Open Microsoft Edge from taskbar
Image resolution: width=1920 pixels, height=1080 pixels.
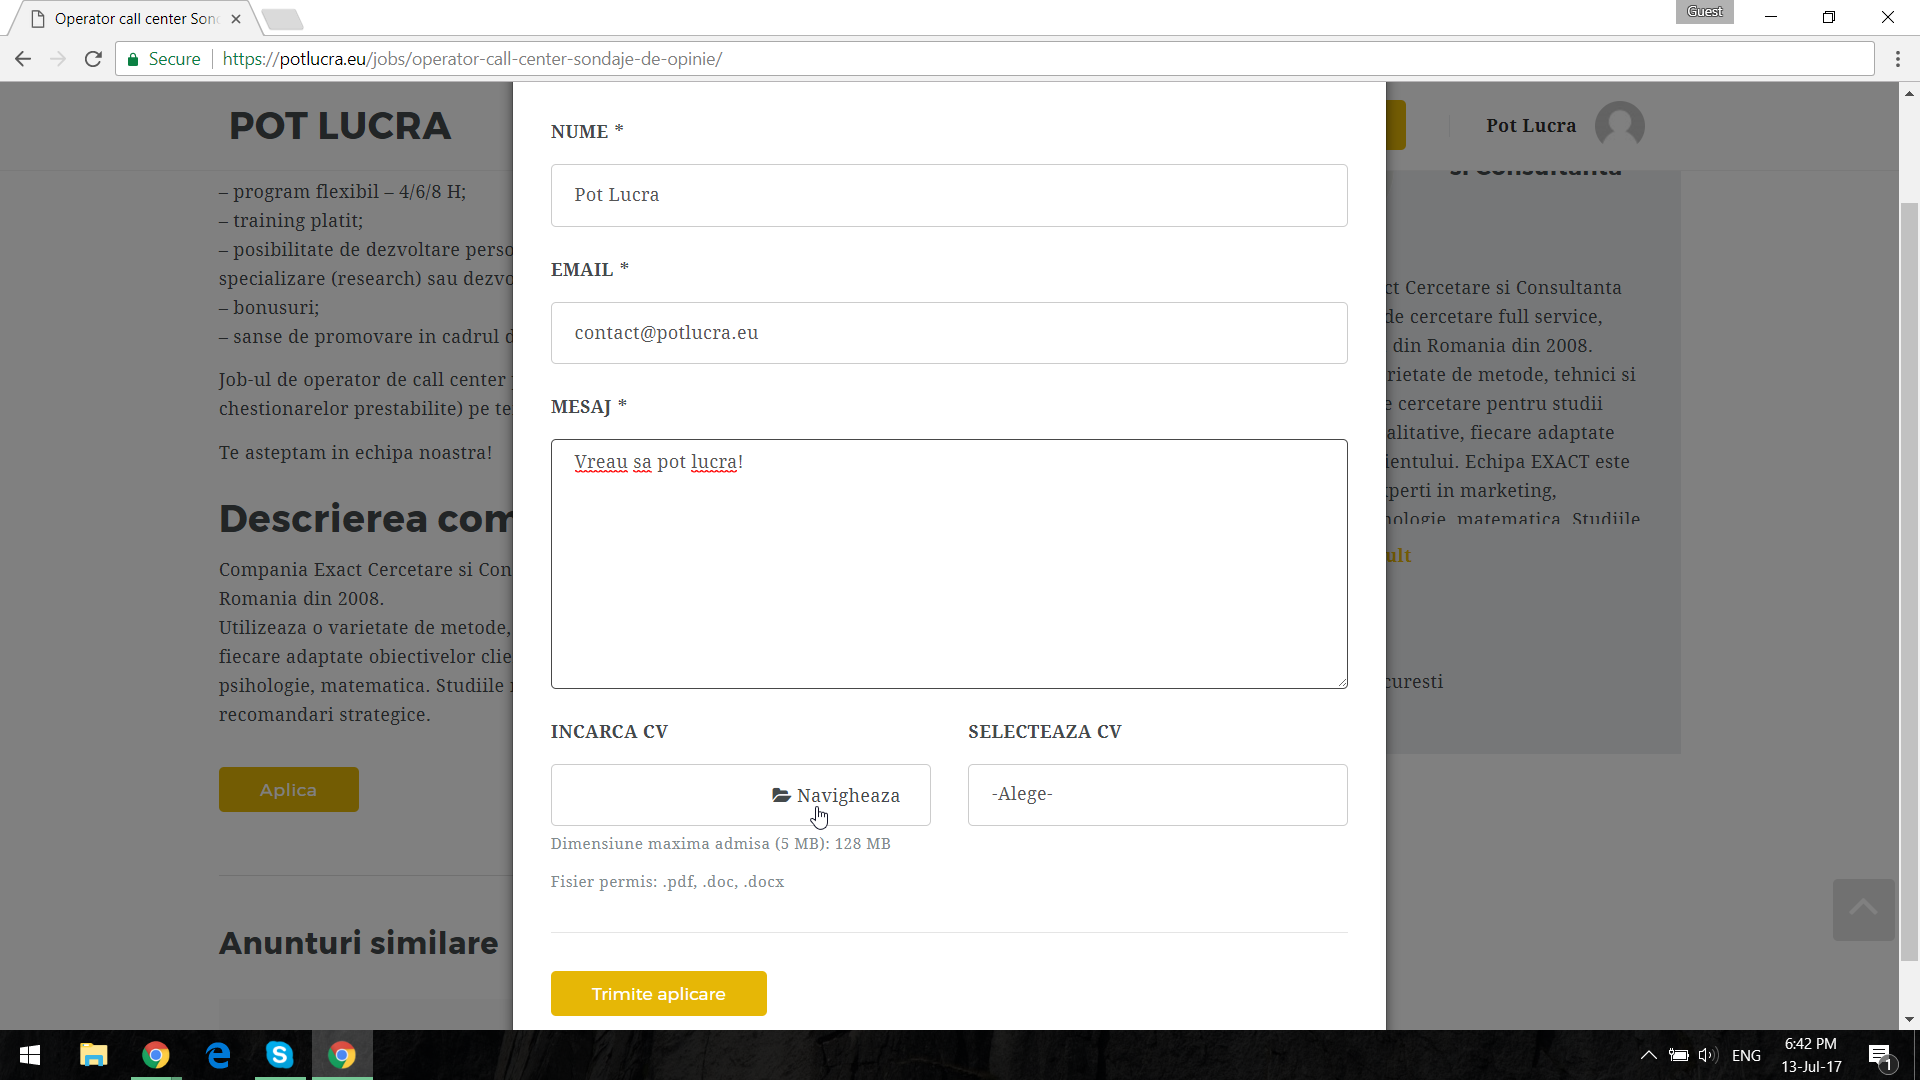(218, 1055)
